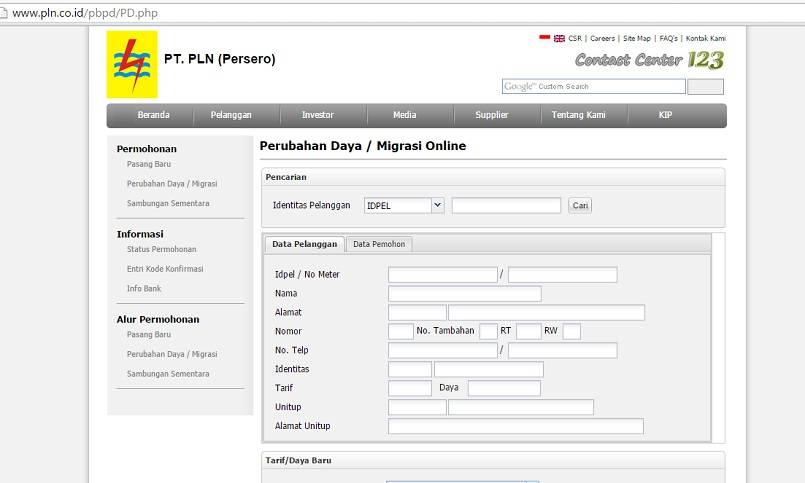Switch language with the UK flag icon
Screen dimensions: 805x483
(559, 38)
